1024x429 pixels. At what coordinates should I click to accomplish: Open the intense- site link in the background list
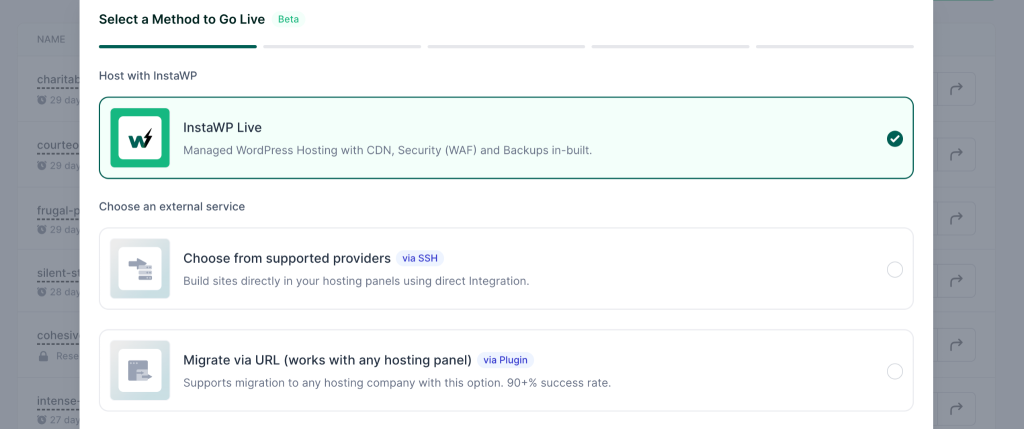(58, 400)
